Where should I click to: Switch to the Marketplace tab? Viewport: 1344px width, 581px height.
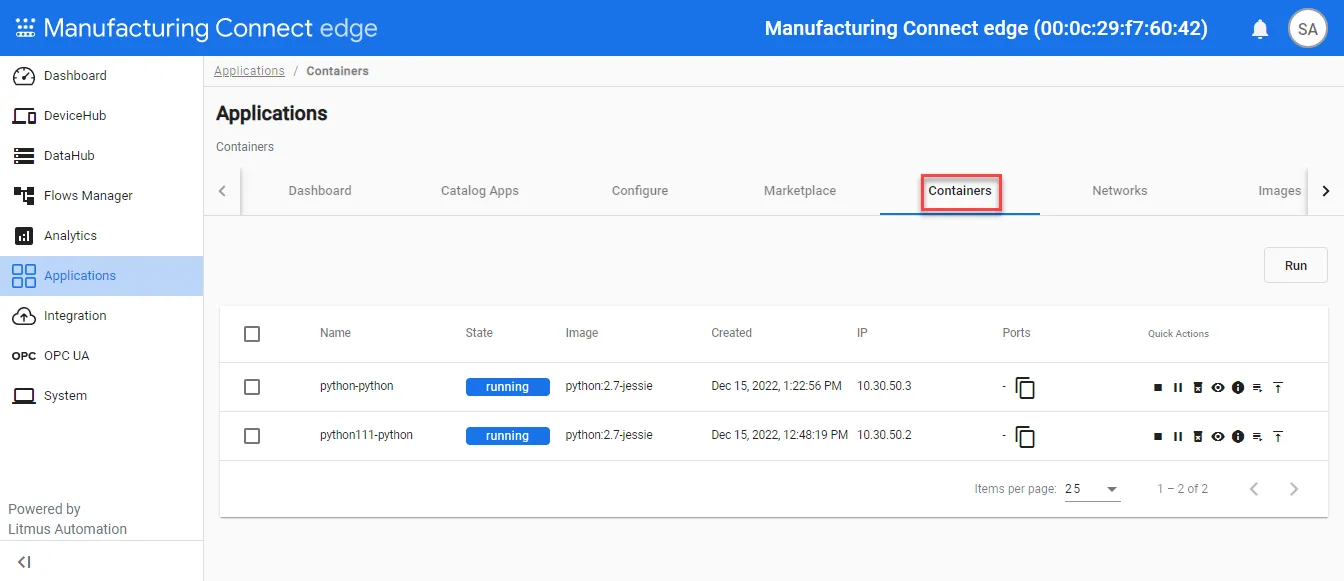click(x=800, y=191)
